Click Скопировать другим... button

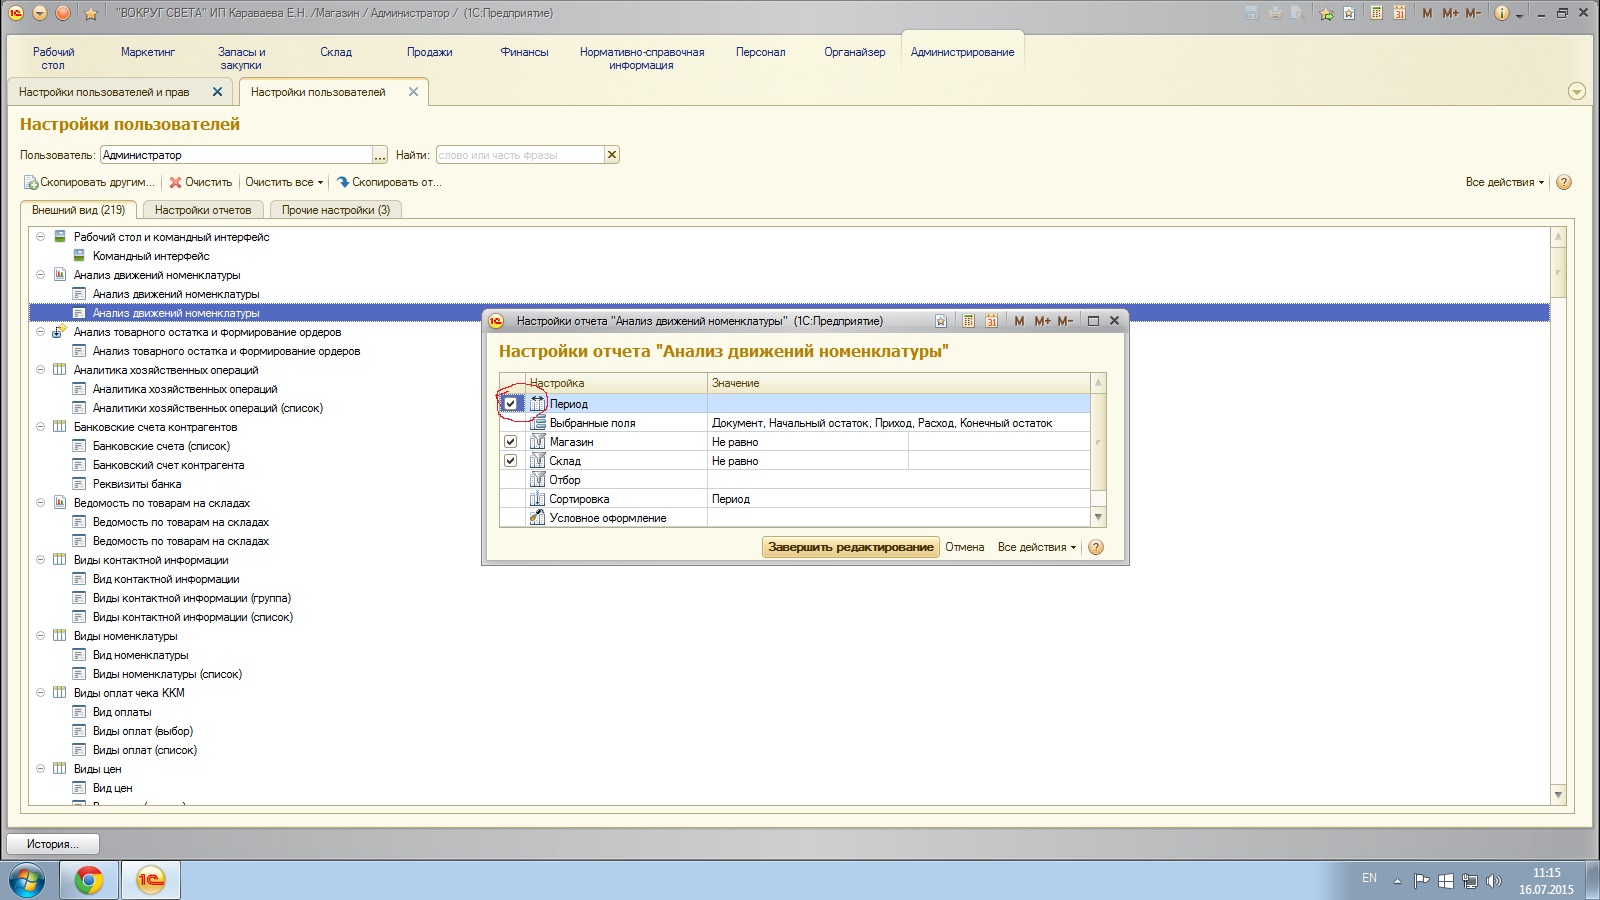pyautogui.click(x=90, y=182)
